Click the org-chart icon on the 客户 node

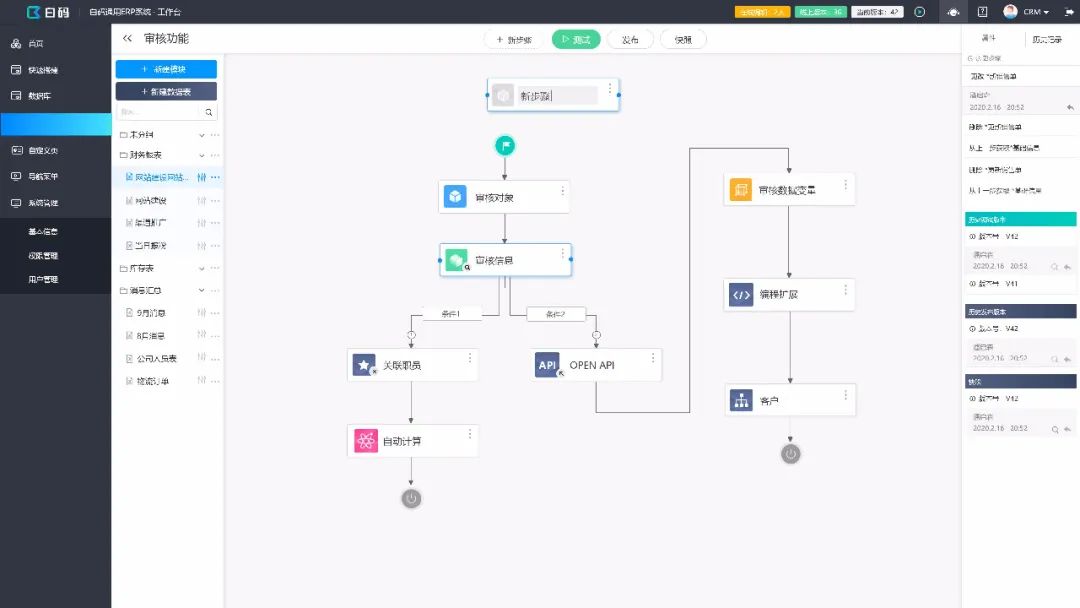pos(741,400)
